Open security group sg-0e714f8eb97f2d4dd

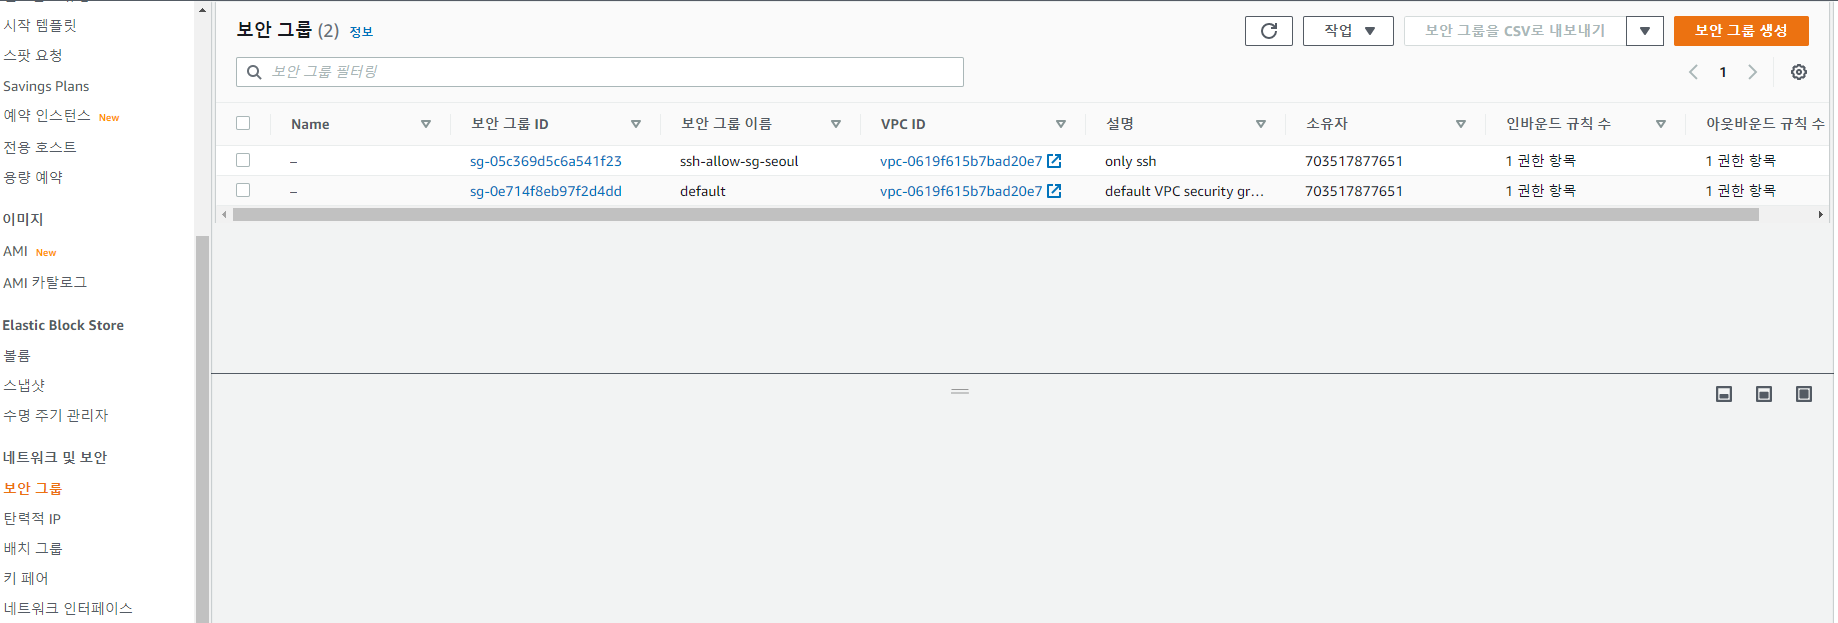click(x=546, y=191)
